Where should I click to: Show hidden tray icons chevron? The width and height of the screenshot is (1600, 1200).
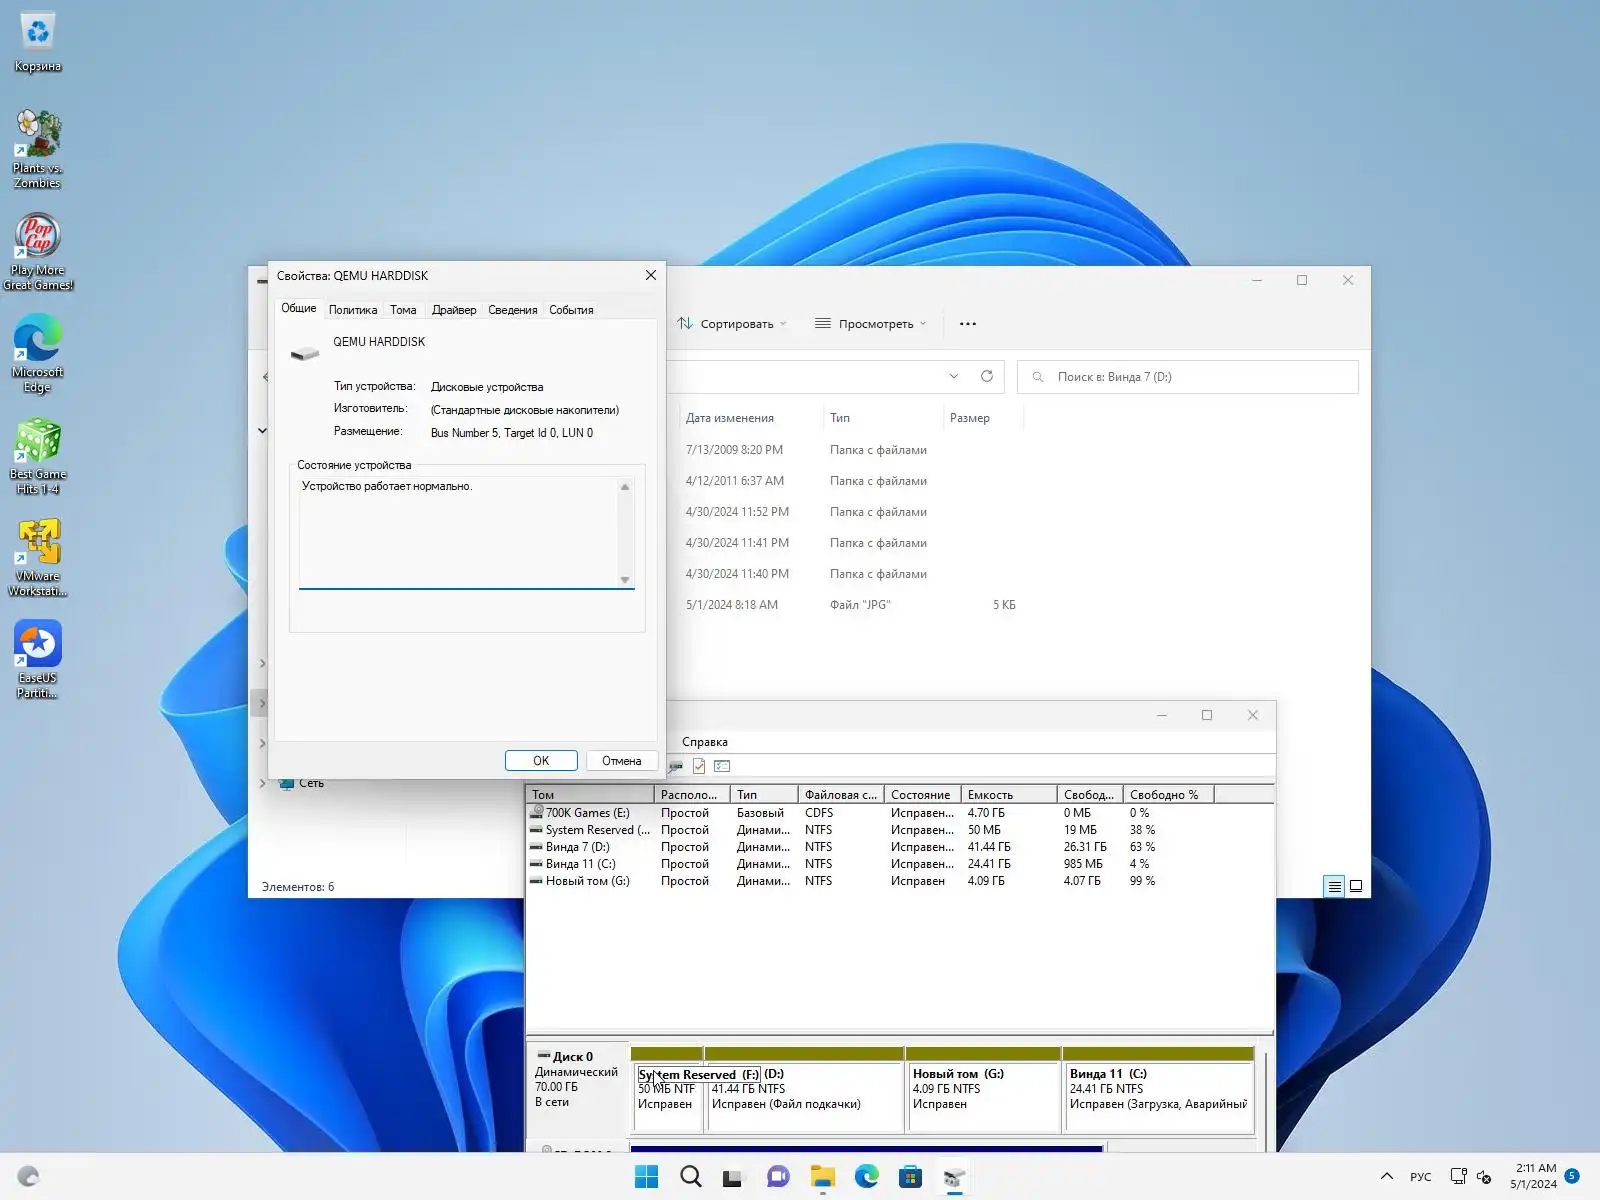[x=1387, y=1177]
